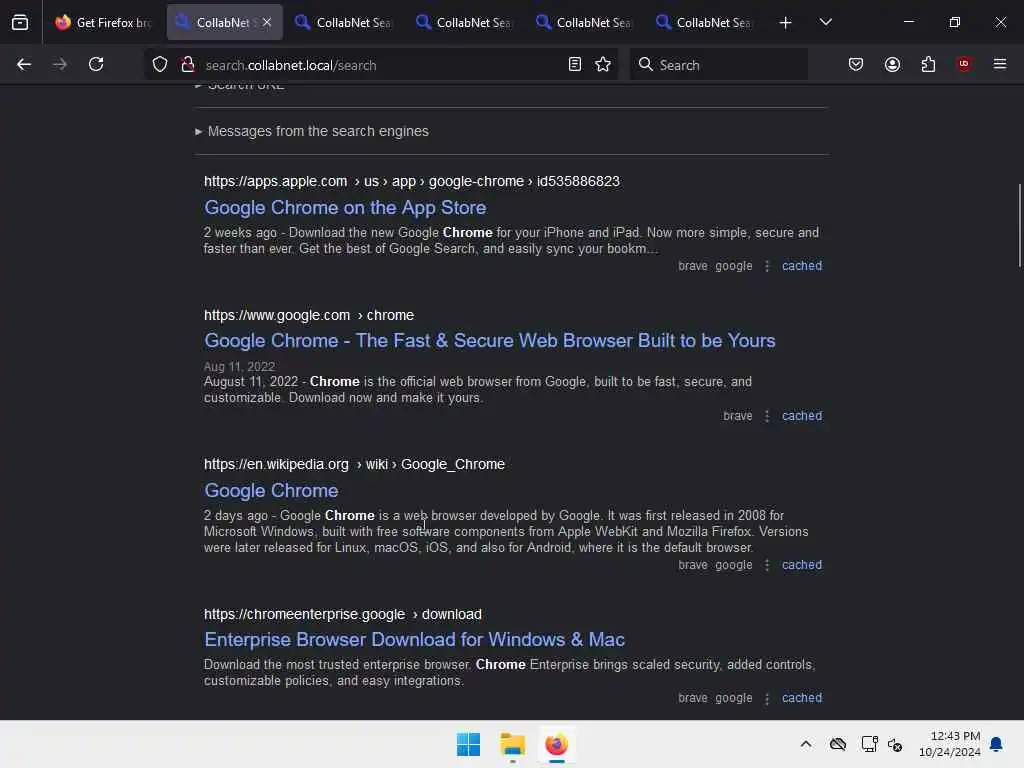The image size is (1024, 768).
Task: Click Firefox icon in taskbar
Action: 556,744
